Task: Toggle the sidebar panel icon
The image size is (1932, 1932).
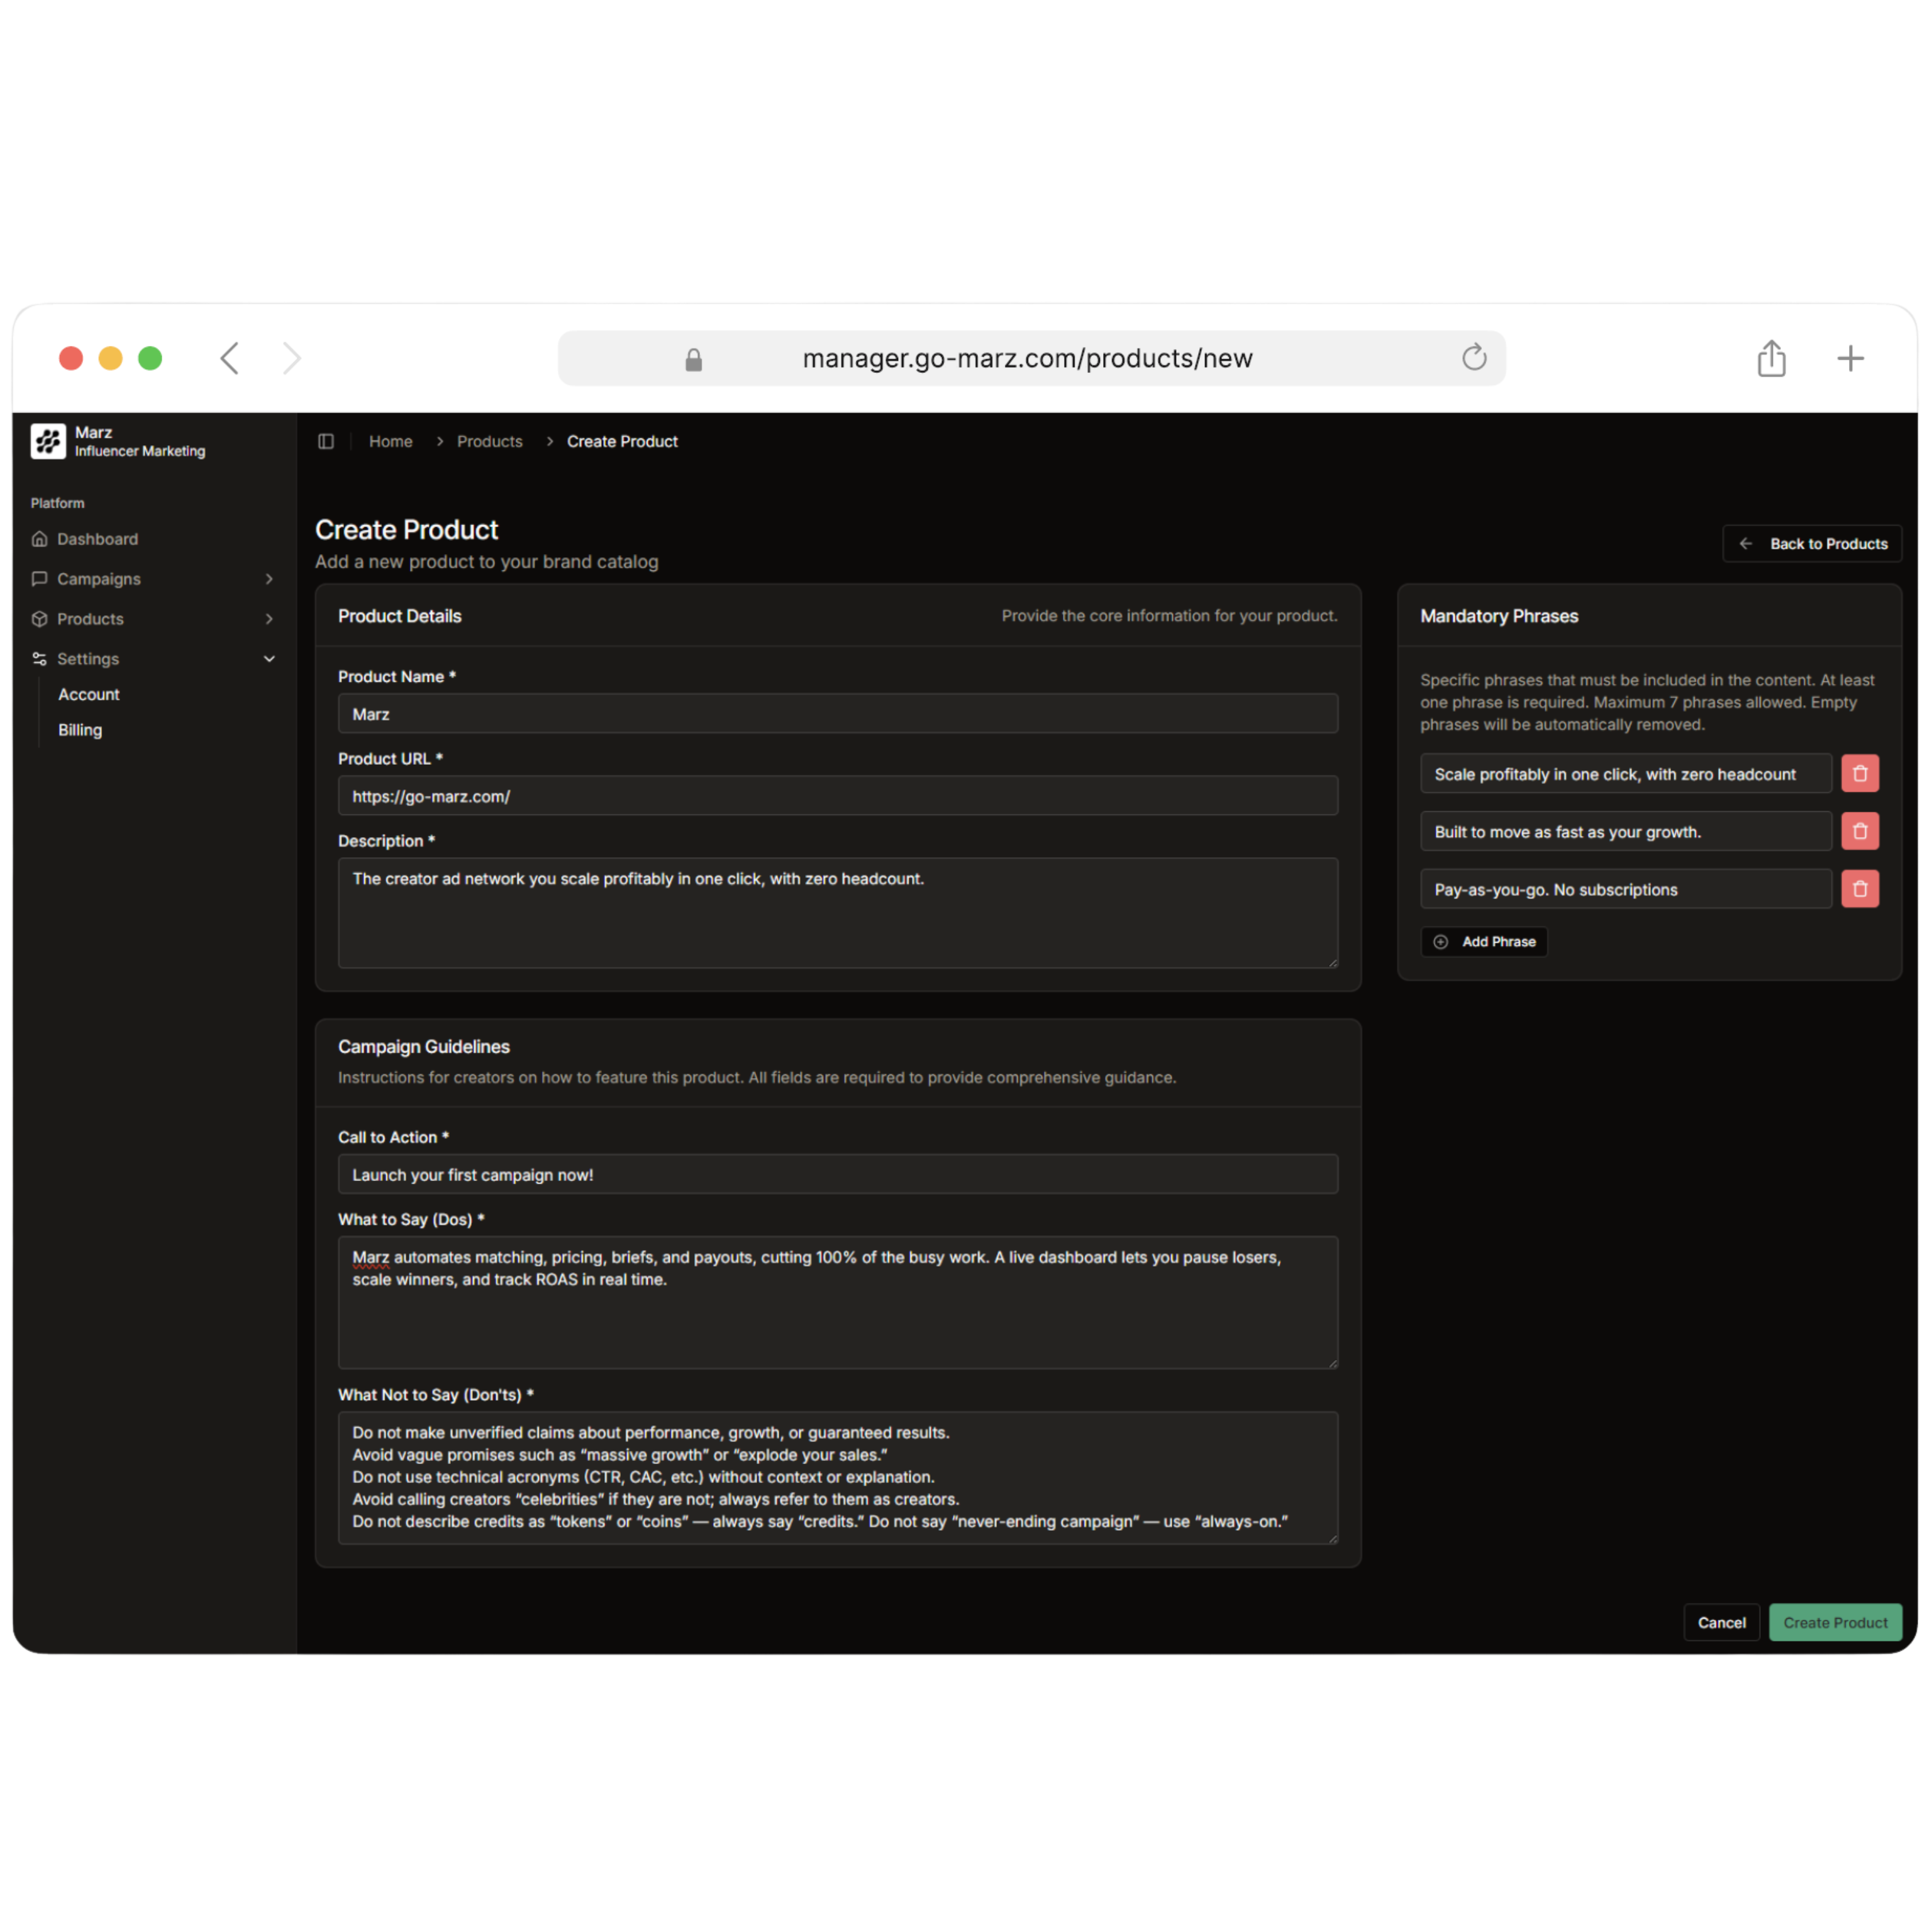Action: (x=326, y=441)
